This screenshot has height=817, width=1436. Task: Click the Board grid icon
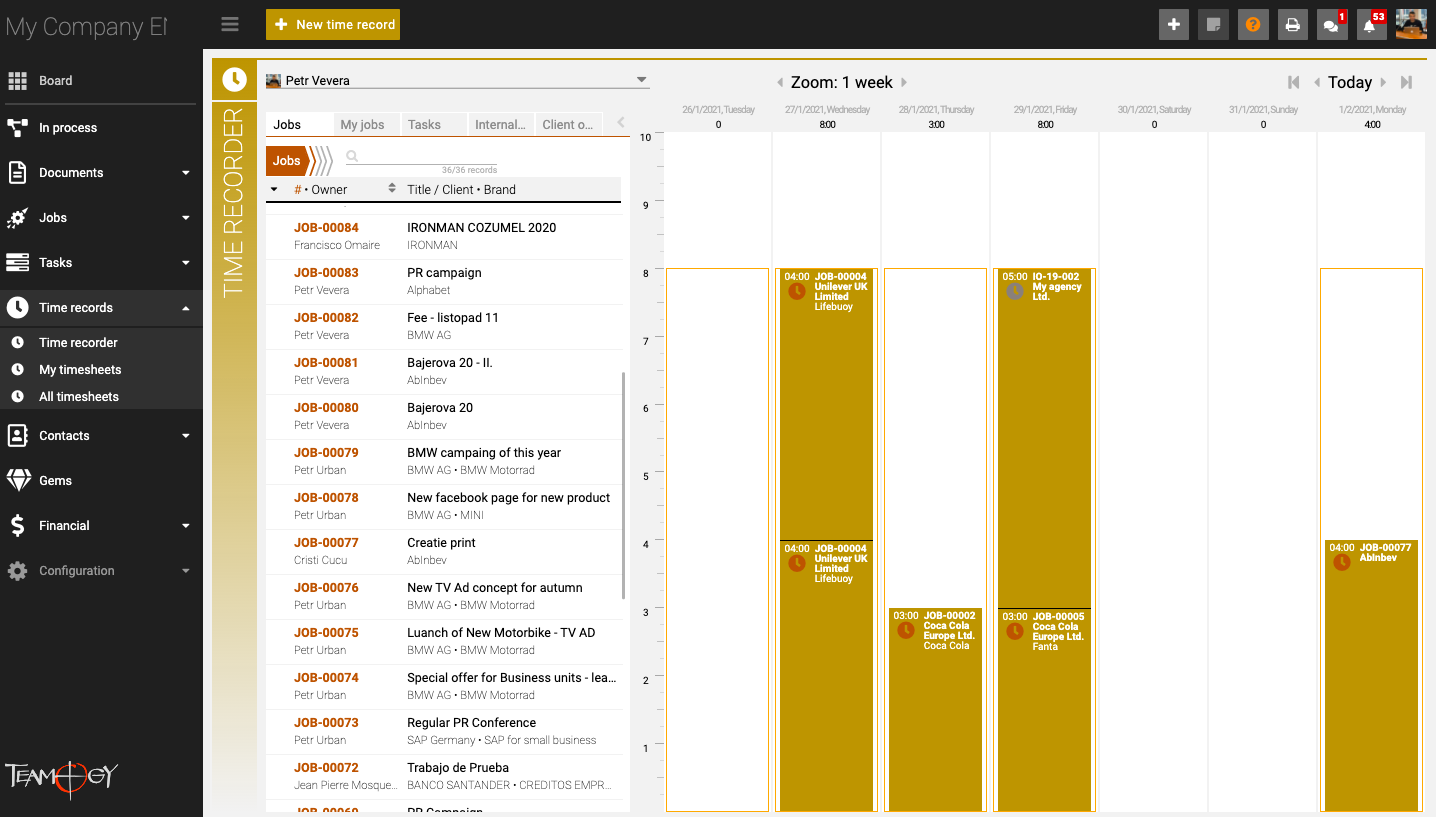[x=17, y=81]
